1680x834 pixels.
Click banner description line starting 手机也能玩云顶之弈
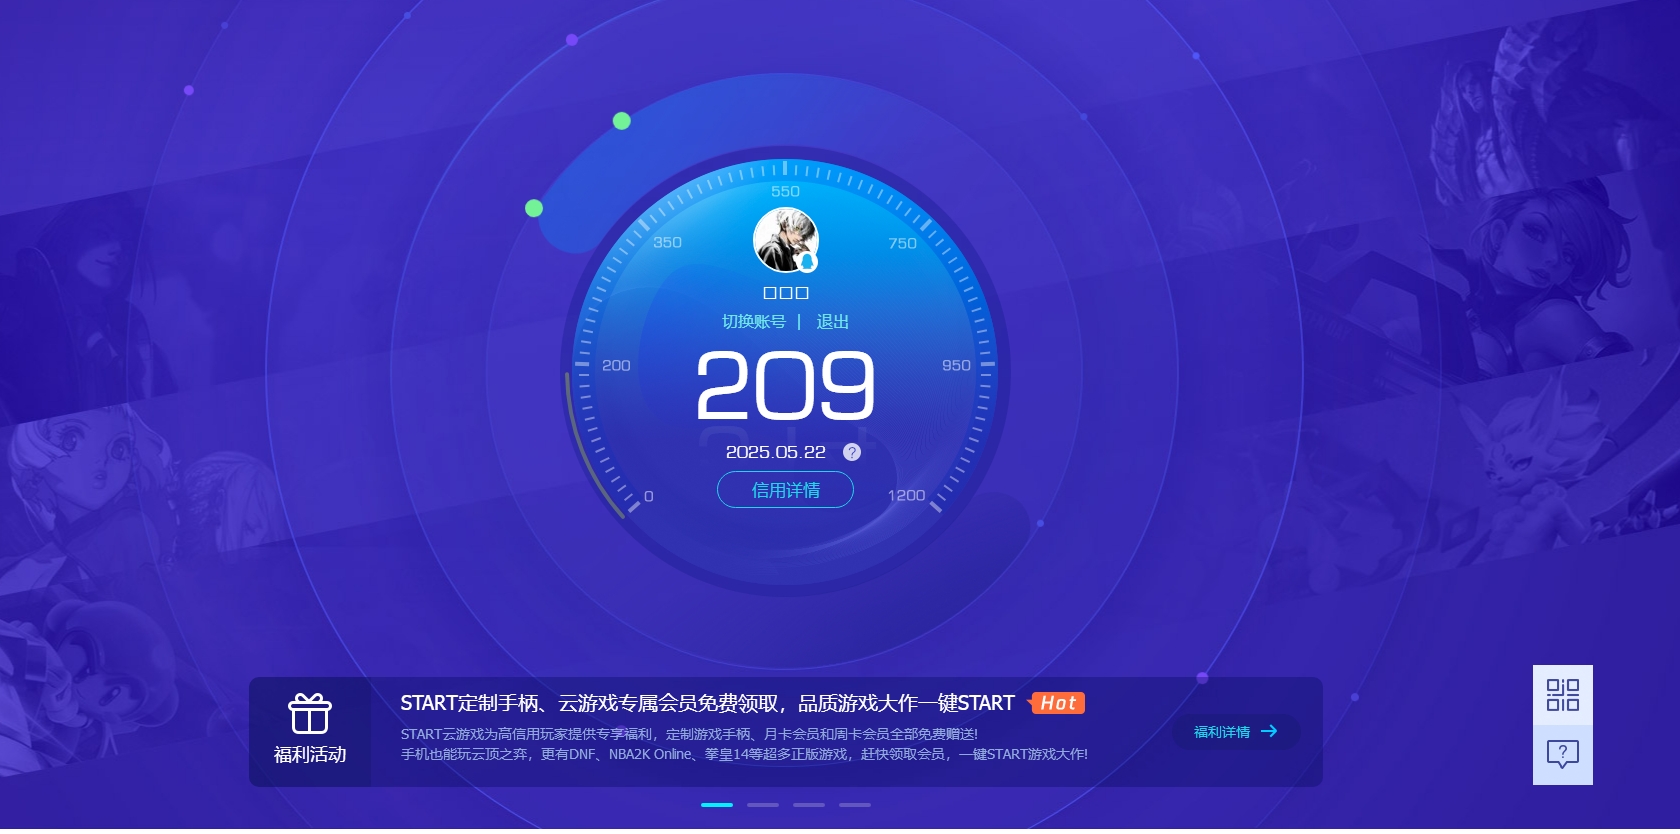coord(744,754)
